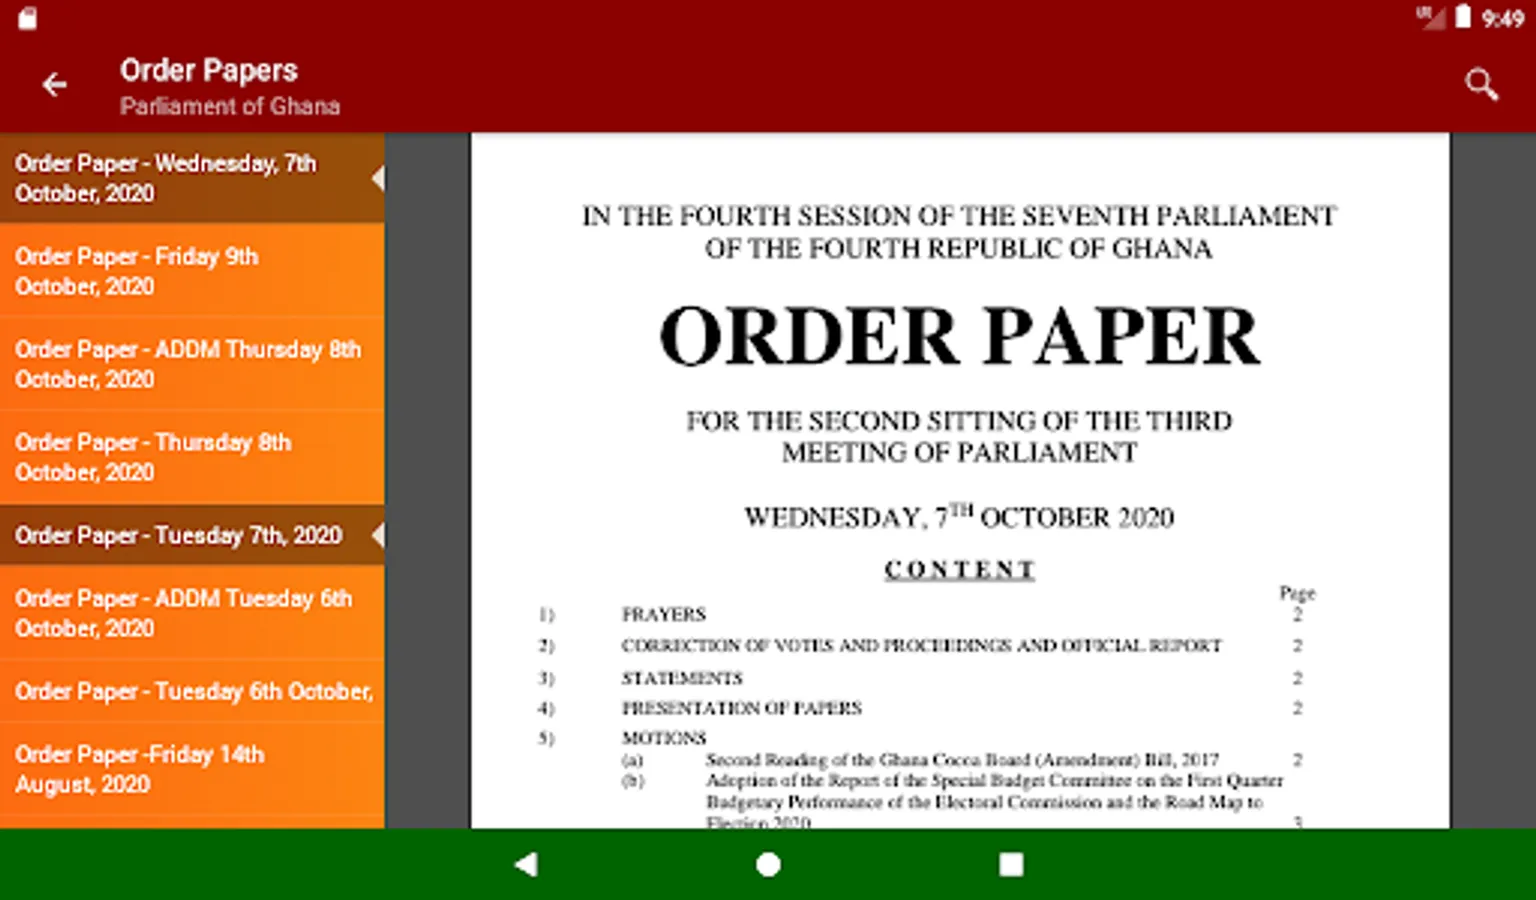This screenshot has width=1536, height=900.
Task: Open the search magnifier icon
Action: tap(1481, 85)
